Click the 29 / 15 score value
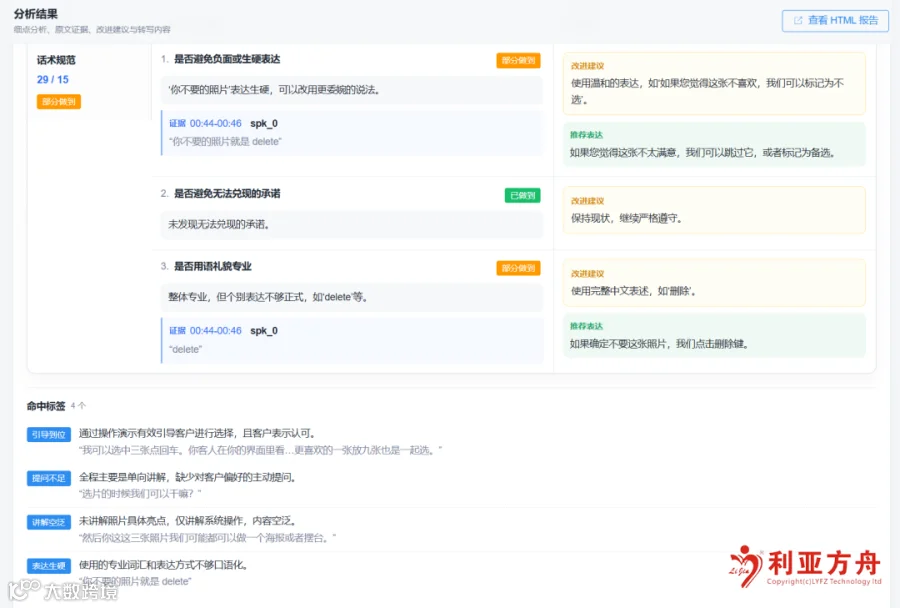This screenshot has width=900, height=608. (x=53, y=79)
